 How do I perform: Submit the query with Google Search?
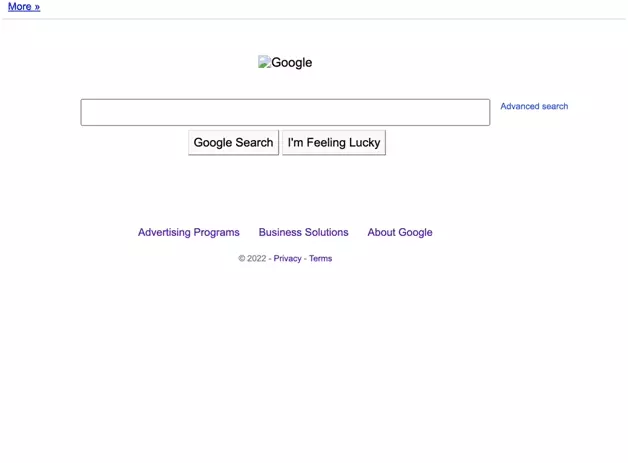point(233,143)
